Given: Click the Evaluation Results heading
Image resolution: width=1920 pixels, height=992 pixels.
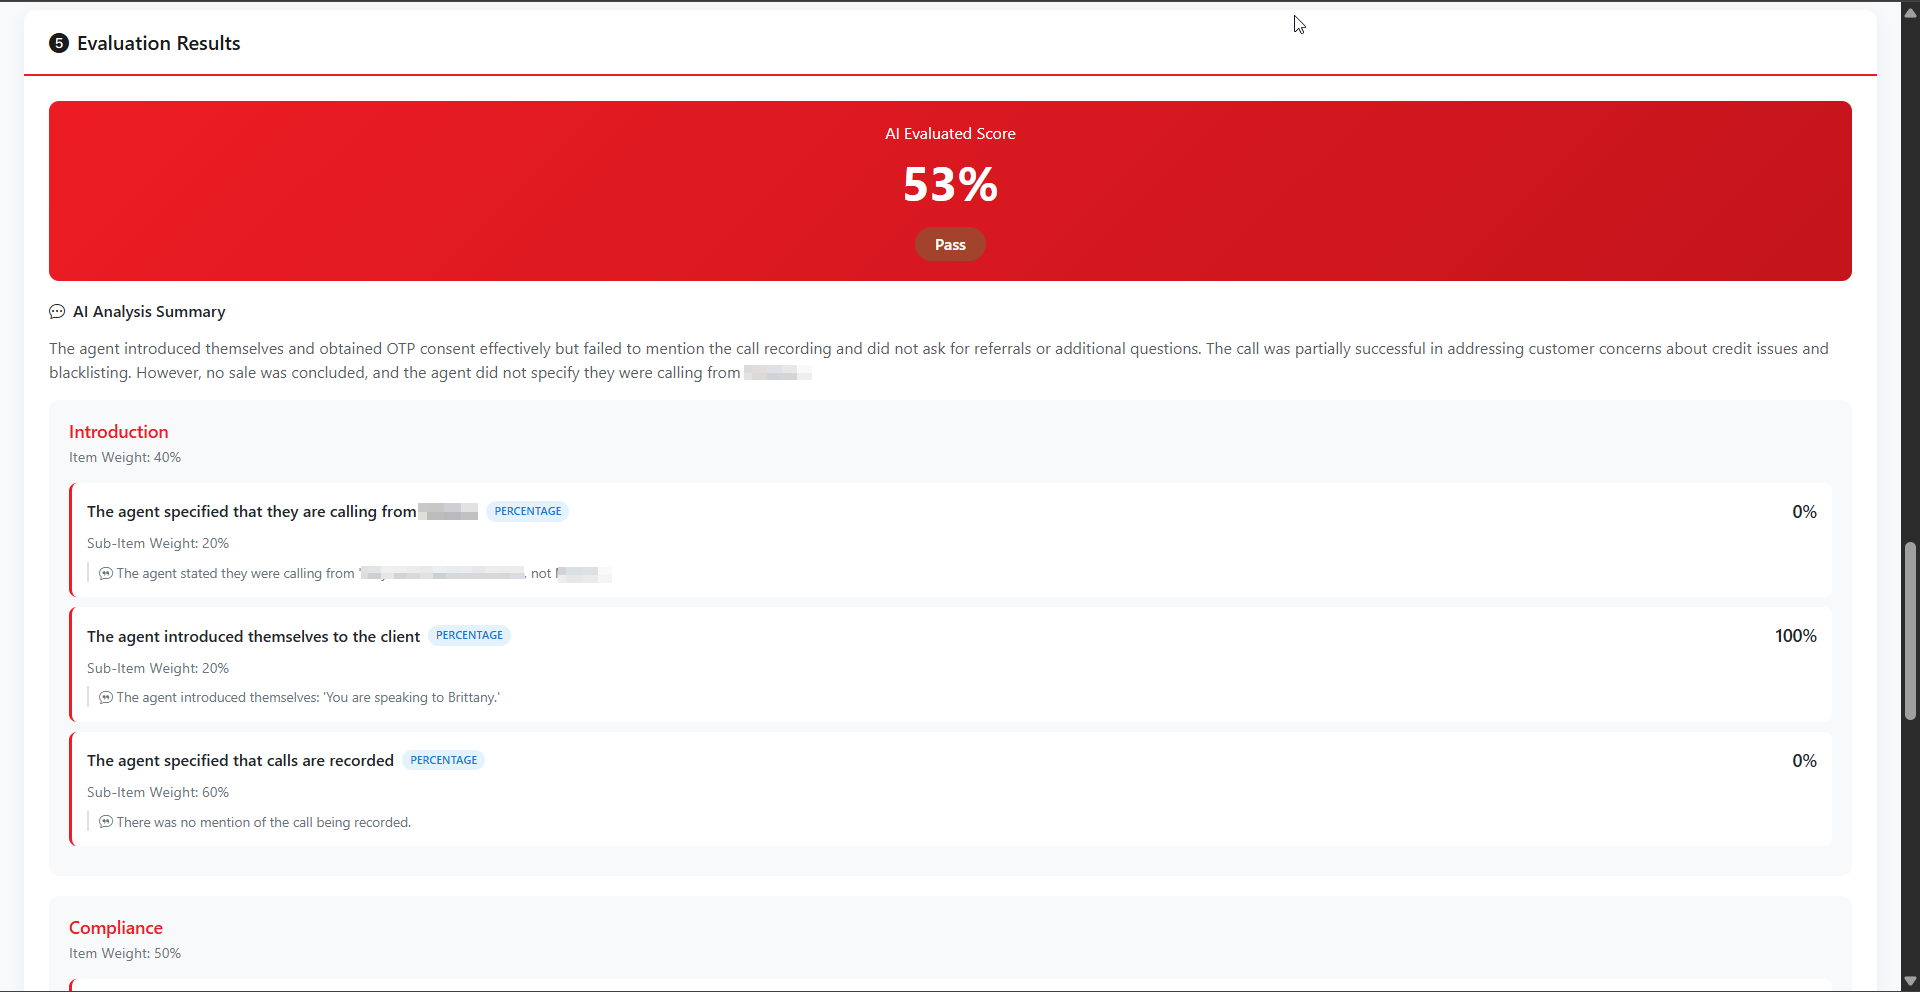Looking at the screenshot, I should (x=159, y=43).
